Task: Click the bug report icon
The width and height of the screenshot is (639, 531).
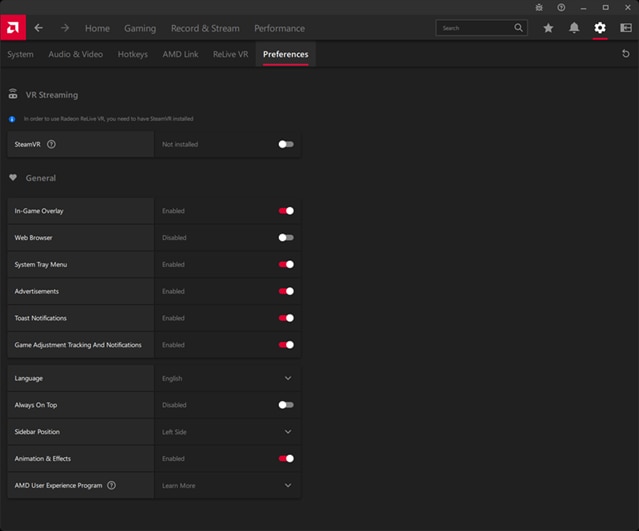Action: pos(539,7)
